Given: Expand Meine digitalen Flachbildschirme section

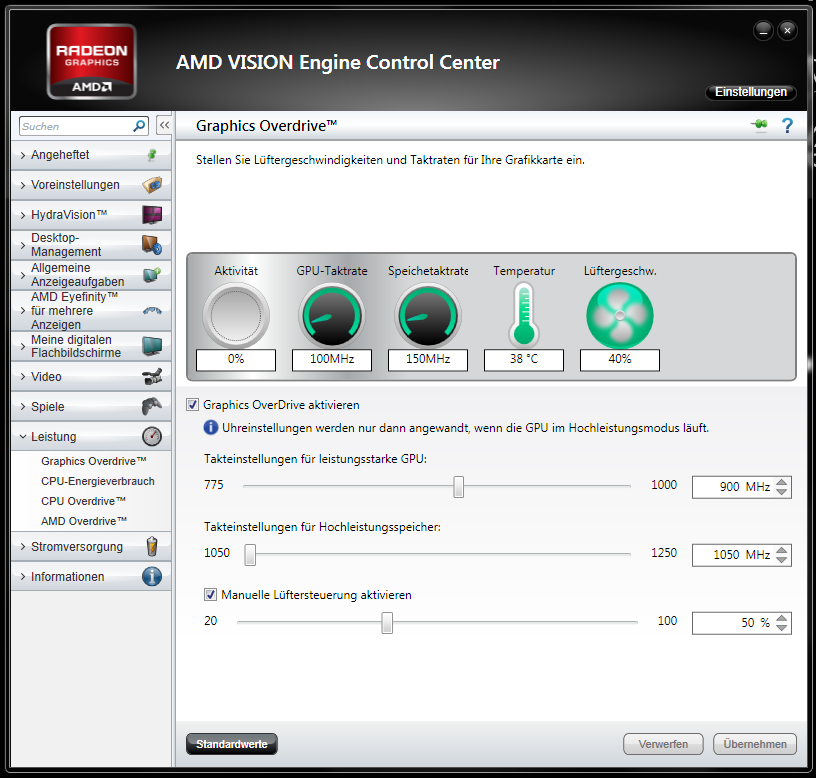Looking at the screenshot, I should point(91,346).
